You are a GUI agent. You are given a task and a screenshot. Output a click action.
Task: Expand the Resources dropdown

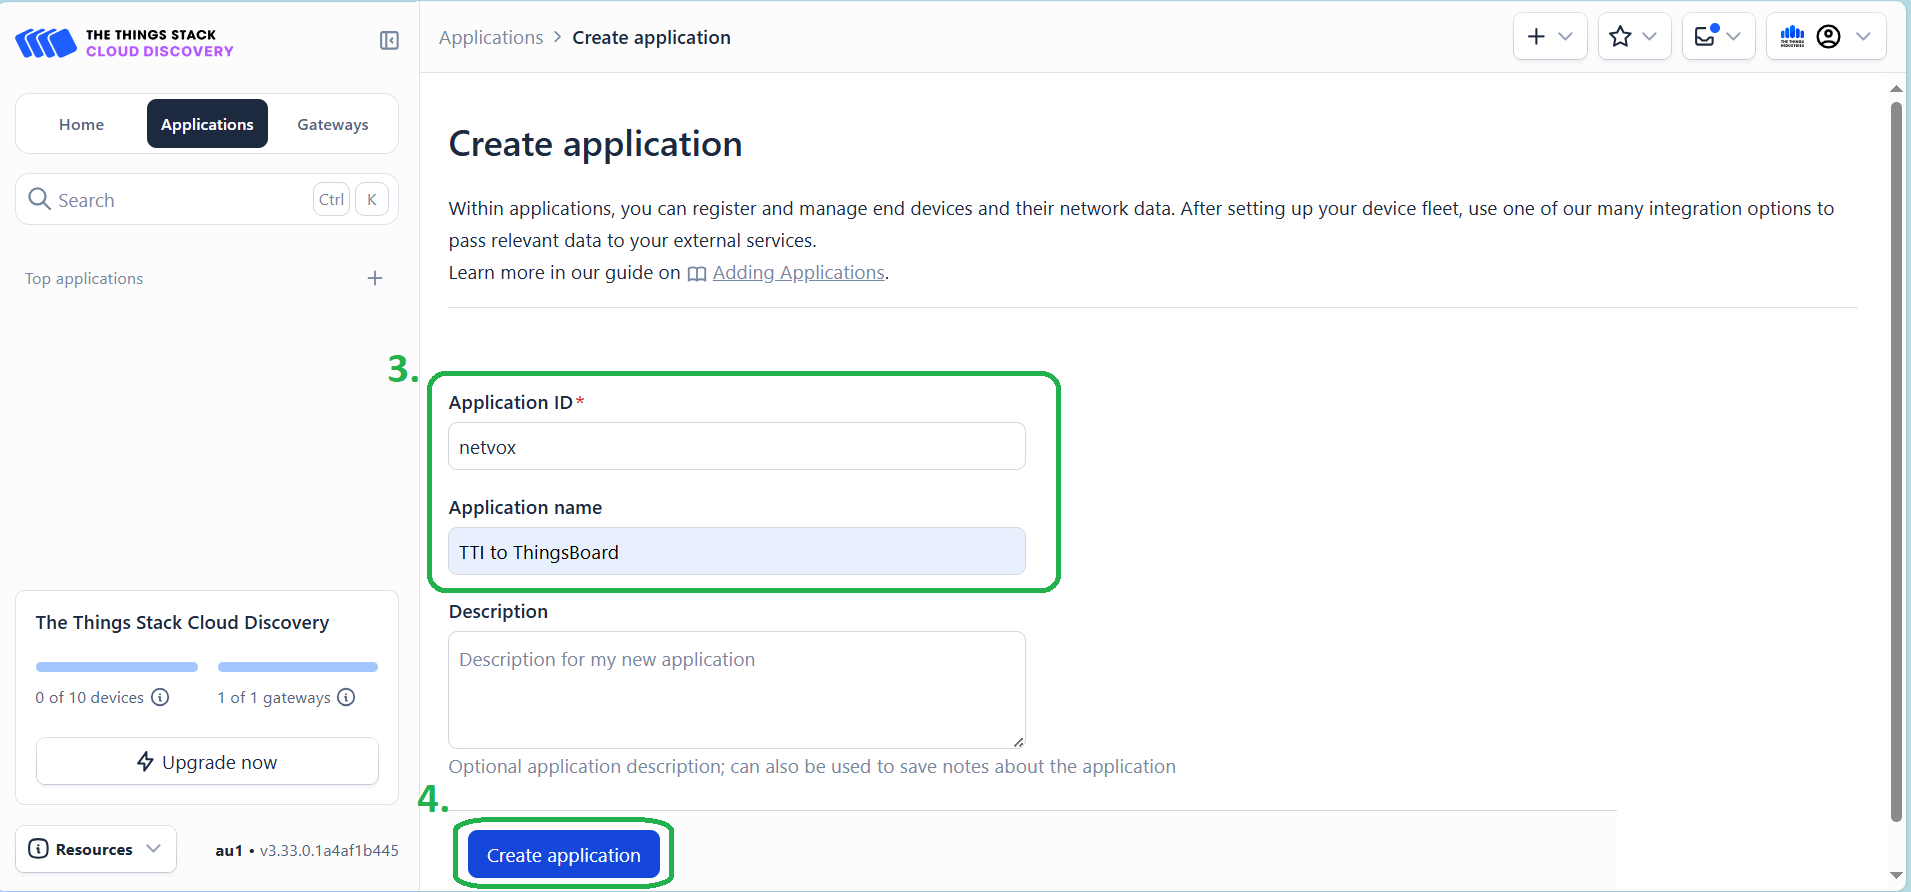point(96,849)
